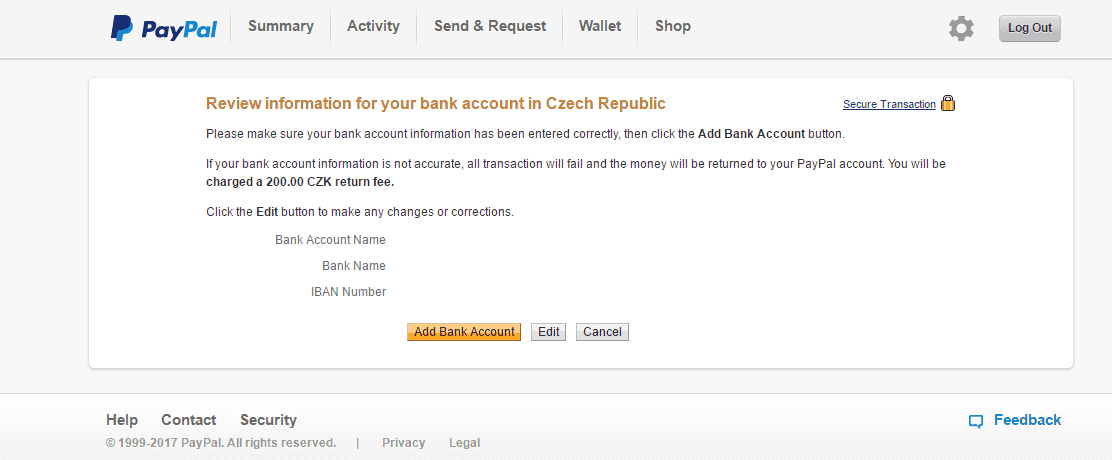Click the Edit button

pos(548,332)
